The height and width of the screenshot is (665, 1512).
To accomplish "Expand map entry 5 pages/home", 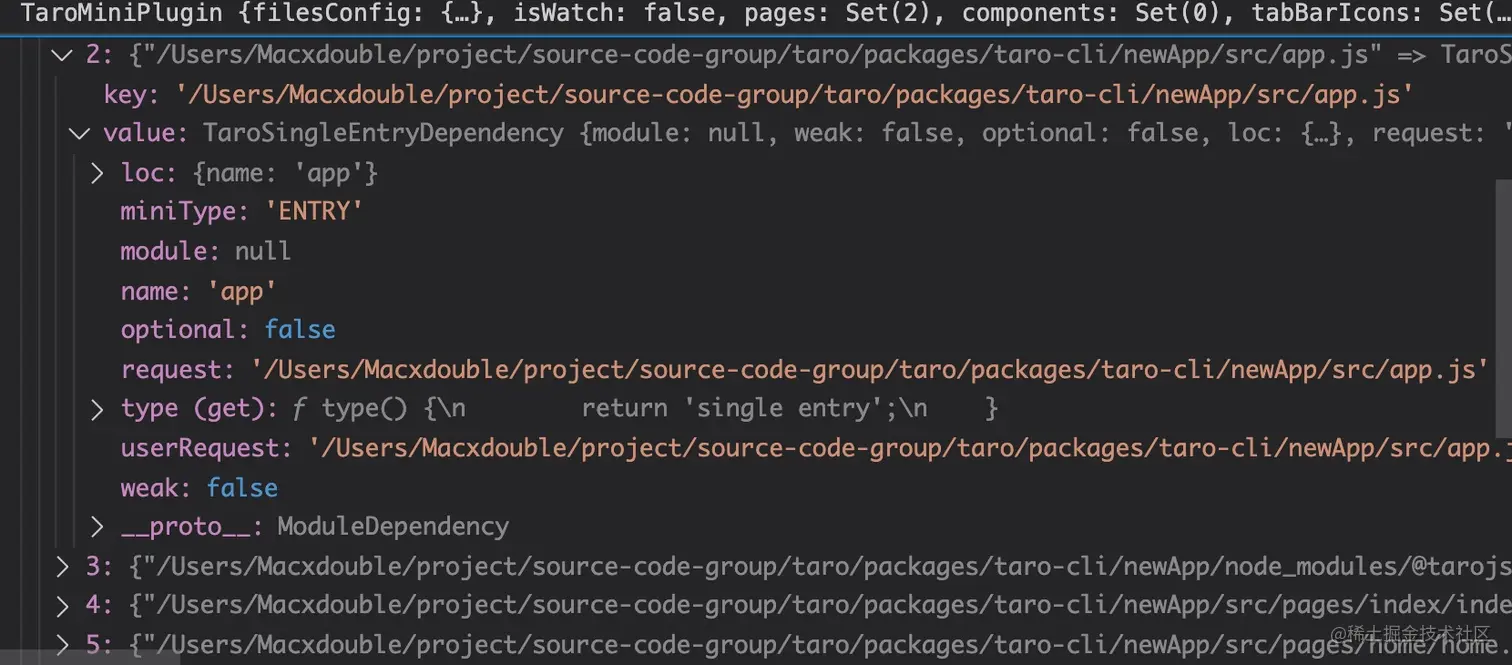I will (x=62, y=645).
